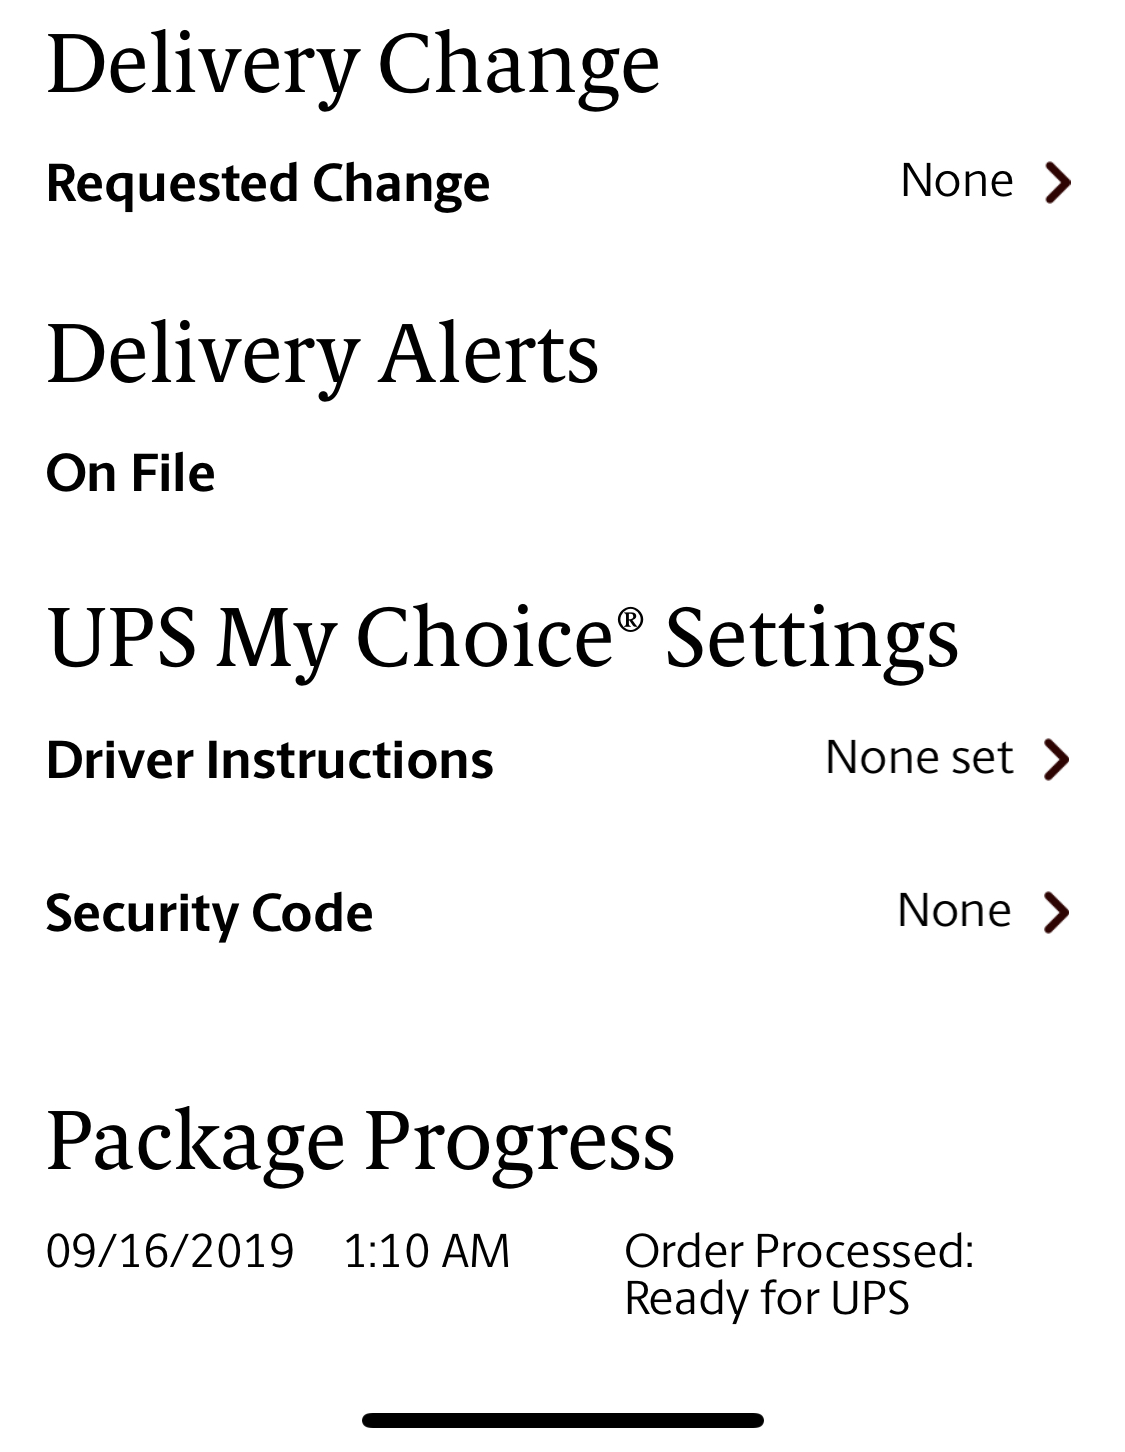Tap the 1:10 AM timestamp

(x=426, y=1251)
